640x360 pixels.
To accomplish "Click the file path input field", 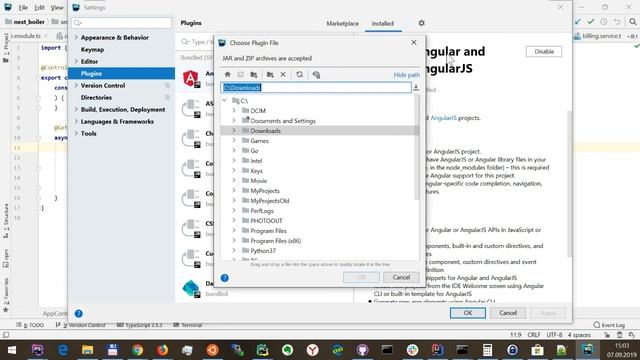I will (x=316, y=87).
